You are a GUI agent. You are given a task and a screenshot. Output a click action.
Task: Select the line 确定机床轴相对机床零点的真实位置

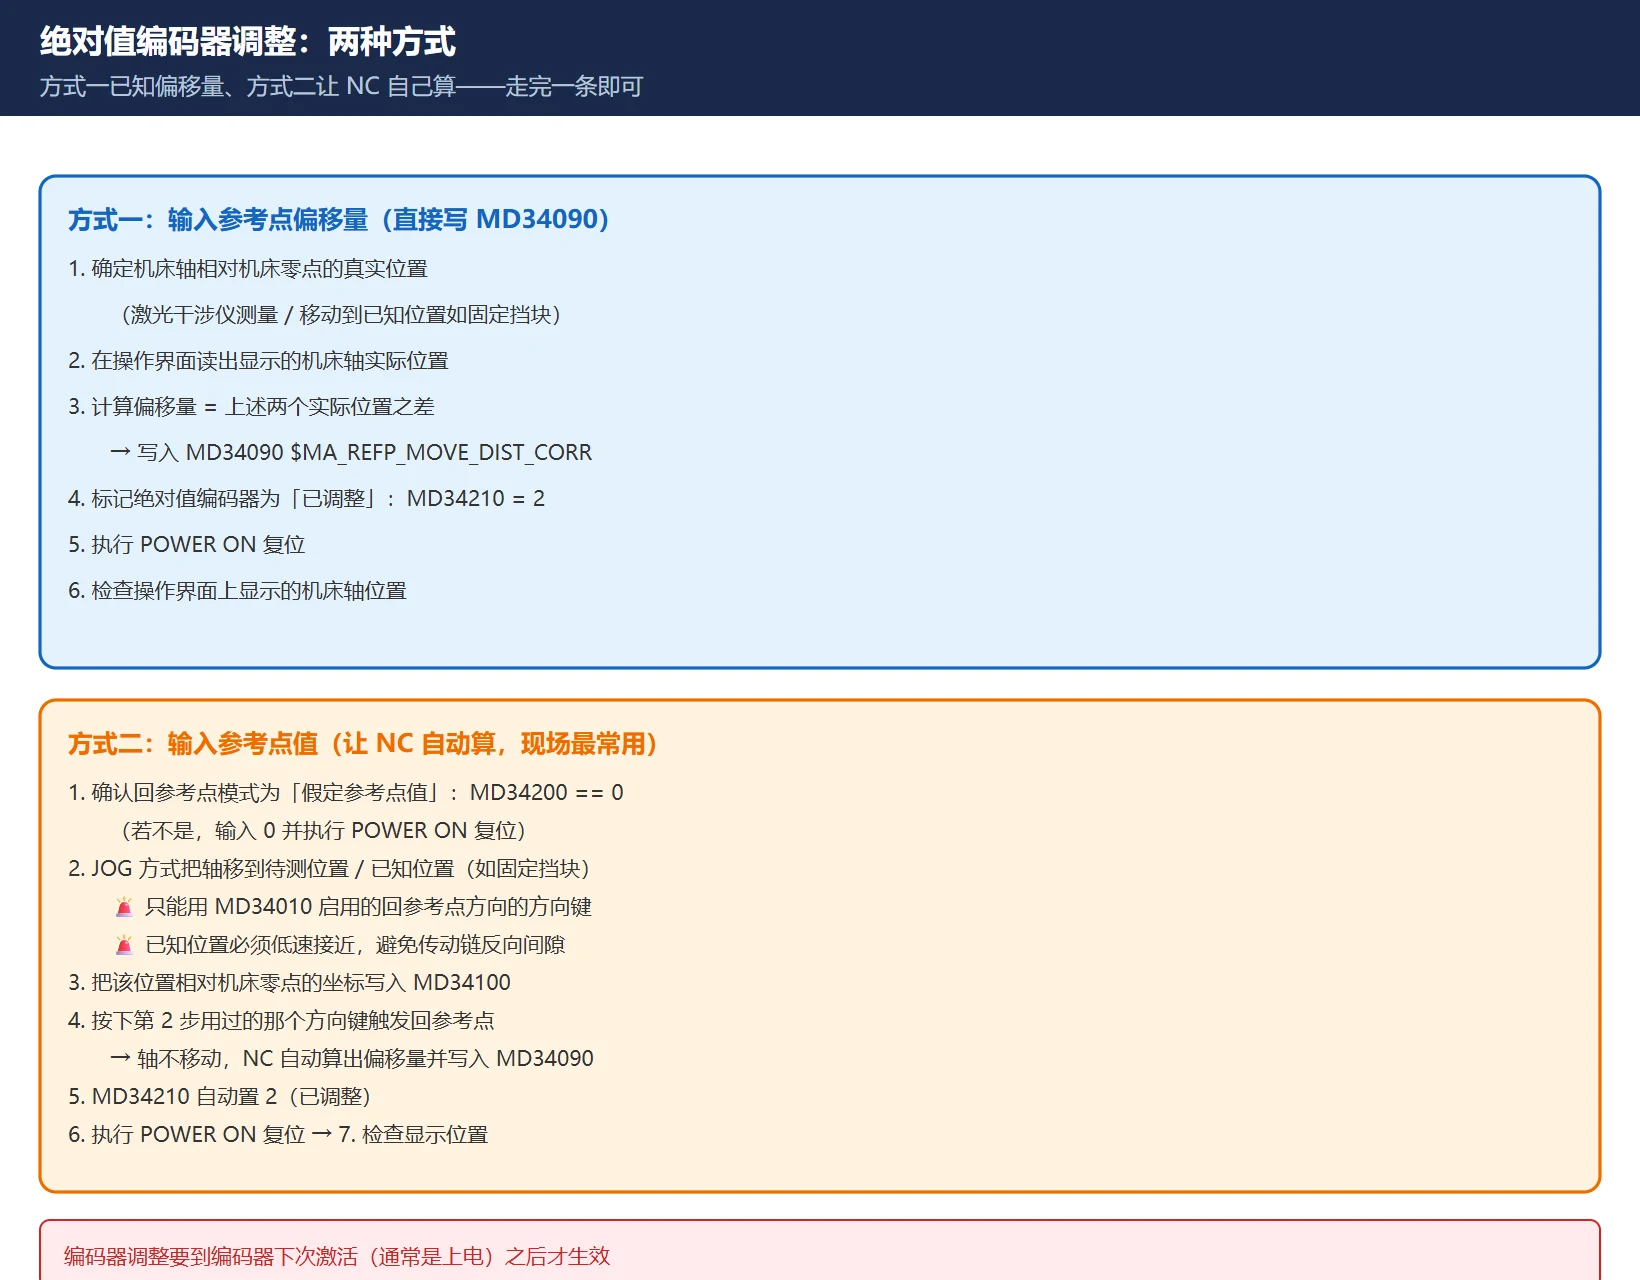pyautogui.click(x=248, y=269)
